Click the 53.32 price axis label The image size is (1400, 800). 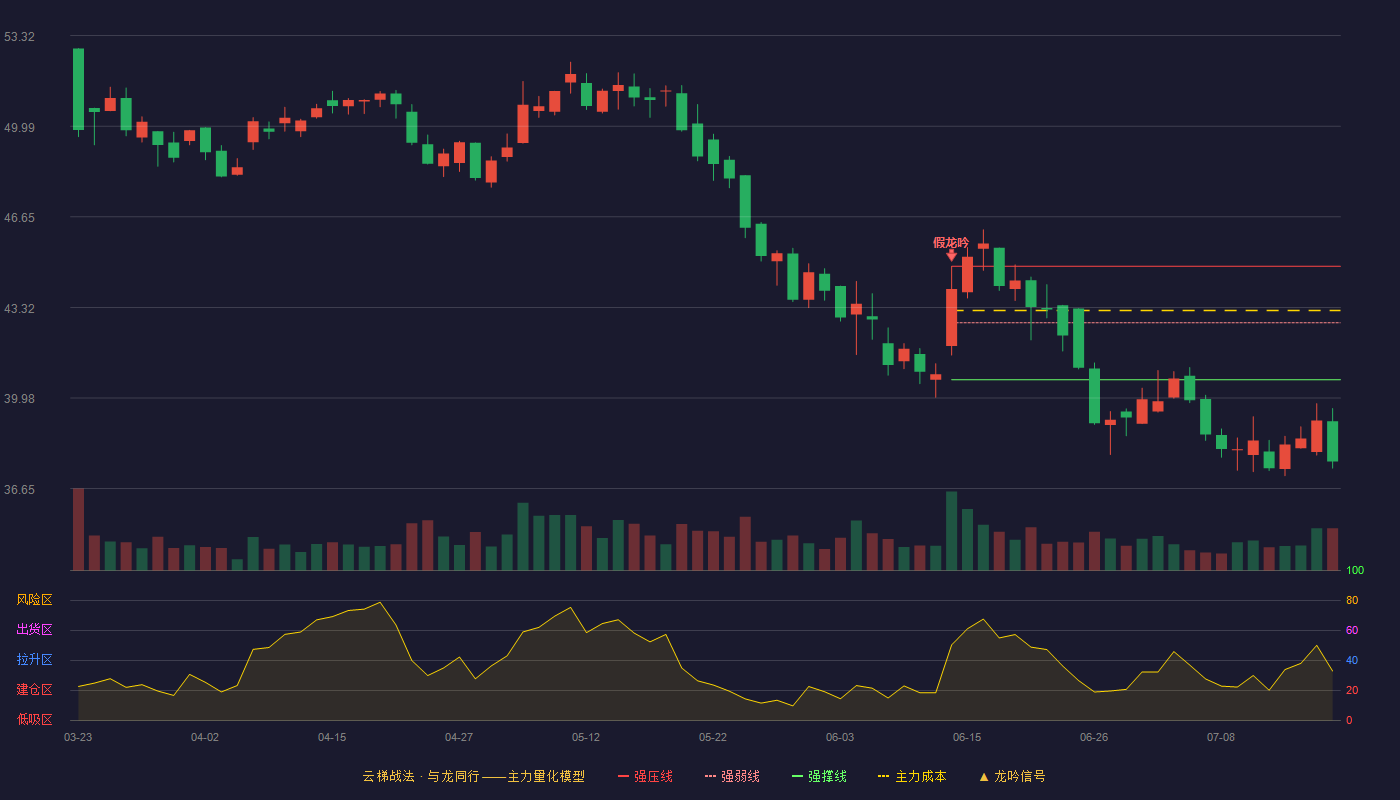coord(19,37)
